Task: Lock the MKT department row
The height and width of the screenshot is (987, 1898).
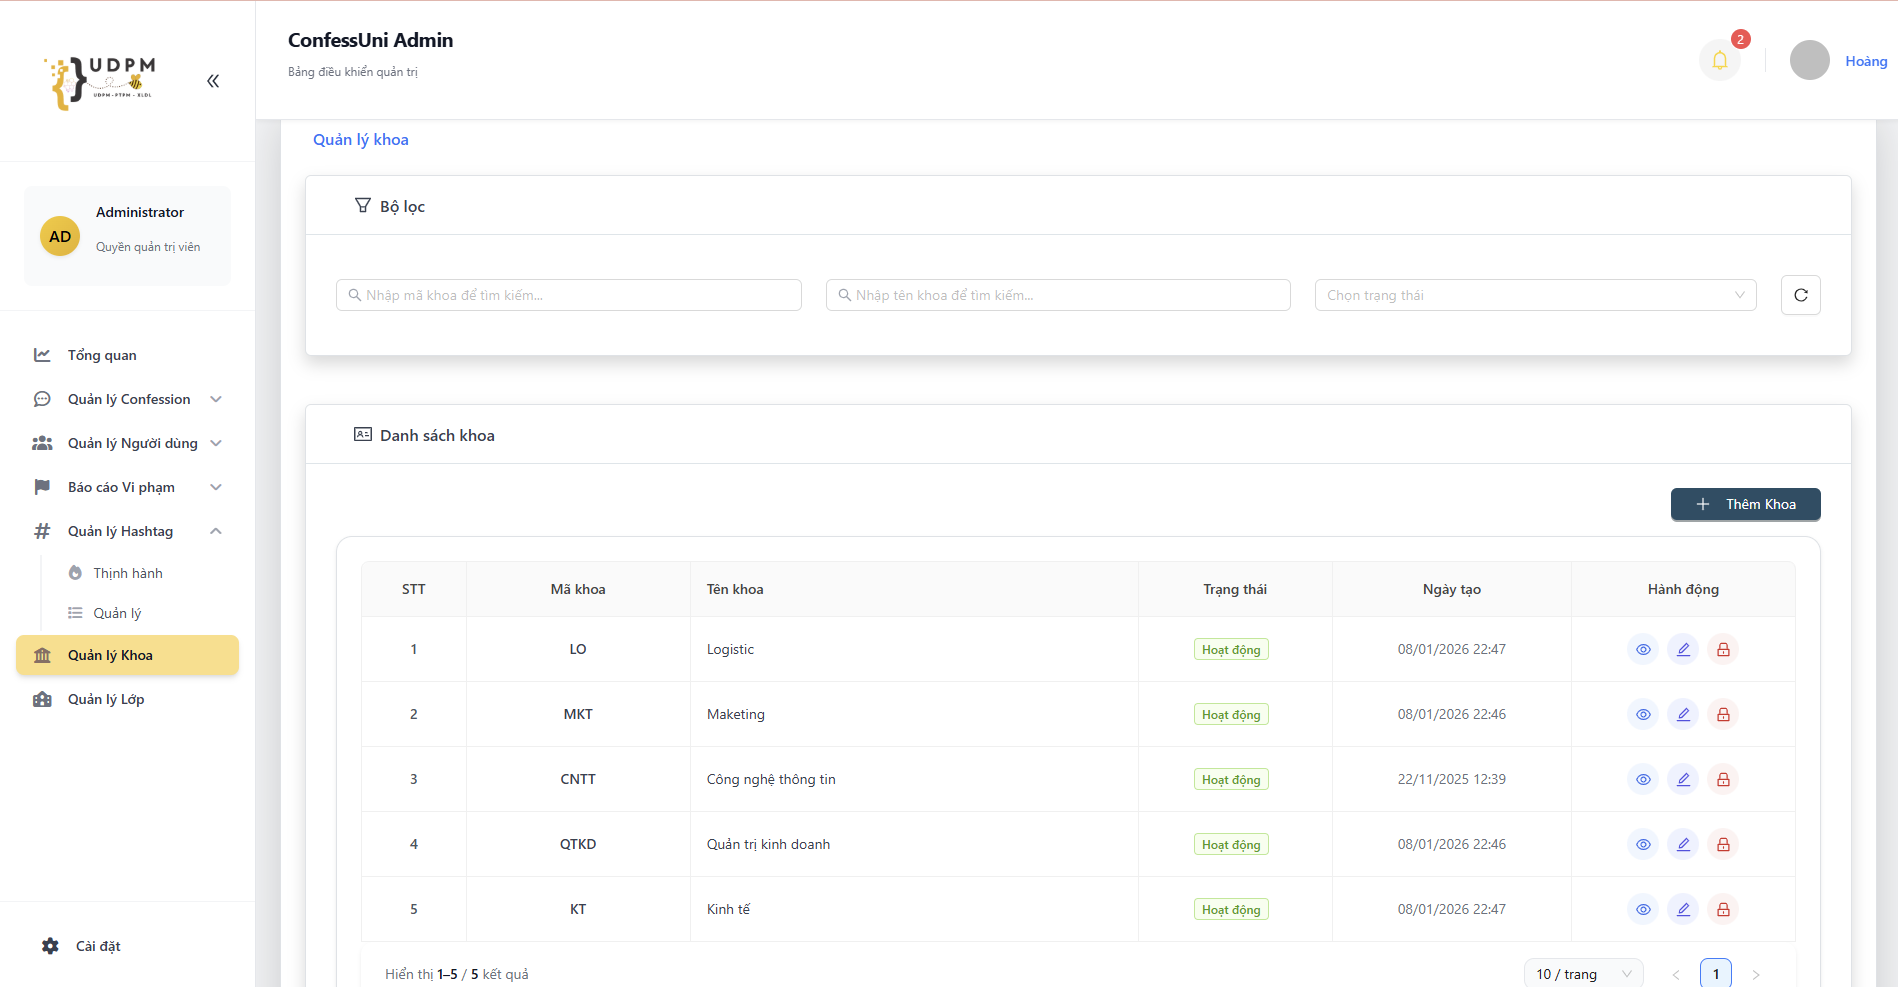Action: (x=1723, y=714)
